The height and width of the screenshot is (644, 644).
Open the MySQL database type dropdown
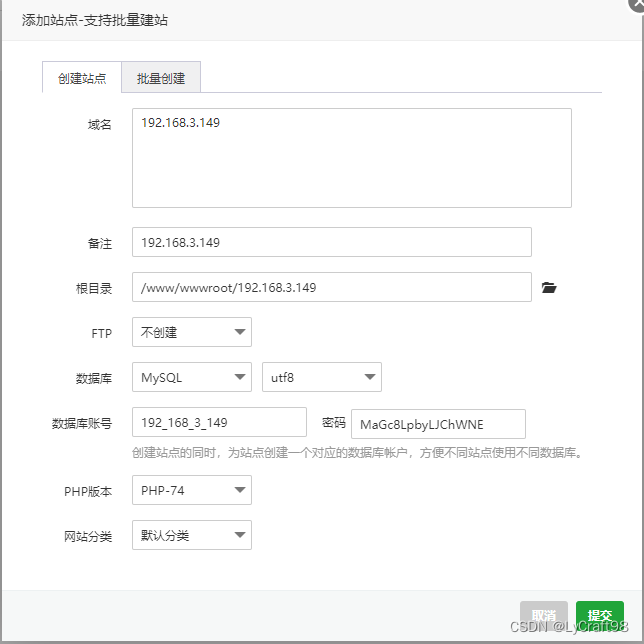click(x=192, y=377)
